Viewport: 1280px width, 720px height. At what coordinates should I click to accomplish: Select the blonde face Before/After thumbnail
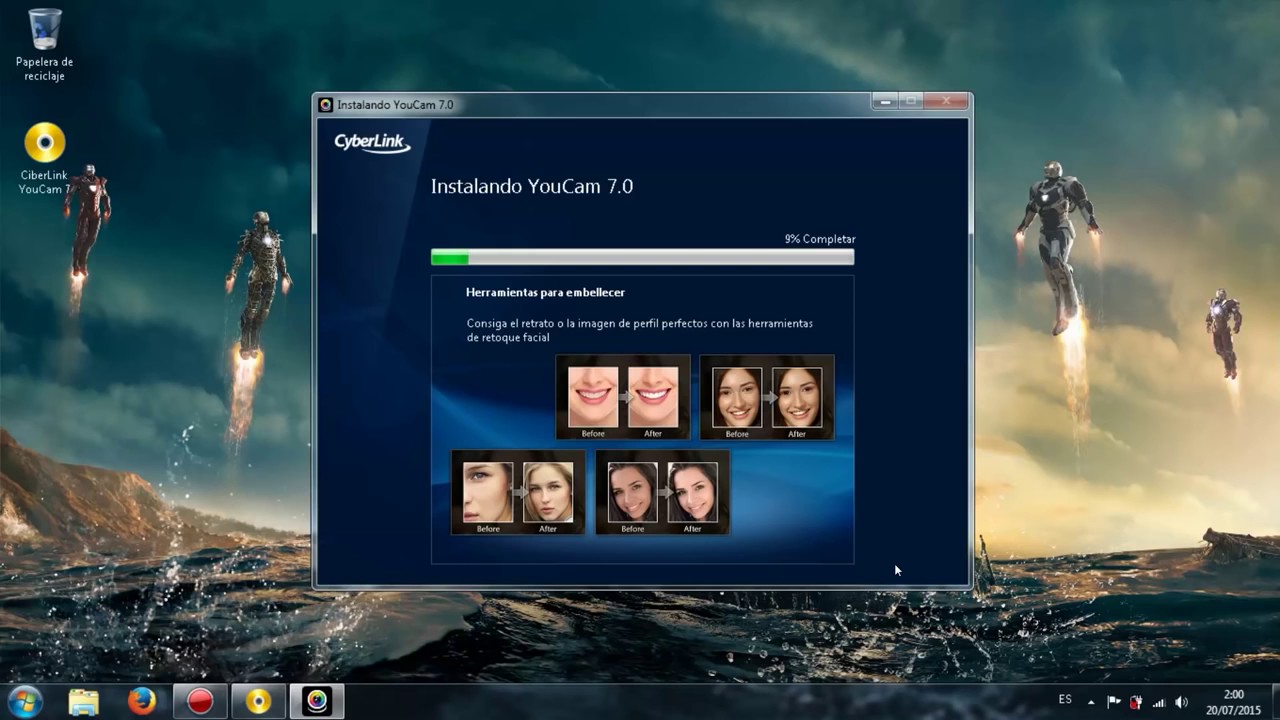tap(518, 492)
